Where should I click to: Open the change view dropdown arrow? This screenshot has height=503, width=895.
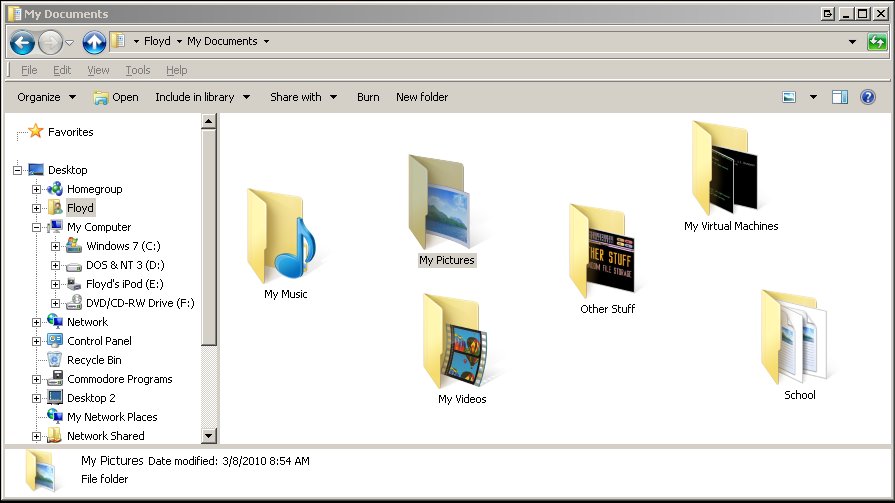(813, 97)
